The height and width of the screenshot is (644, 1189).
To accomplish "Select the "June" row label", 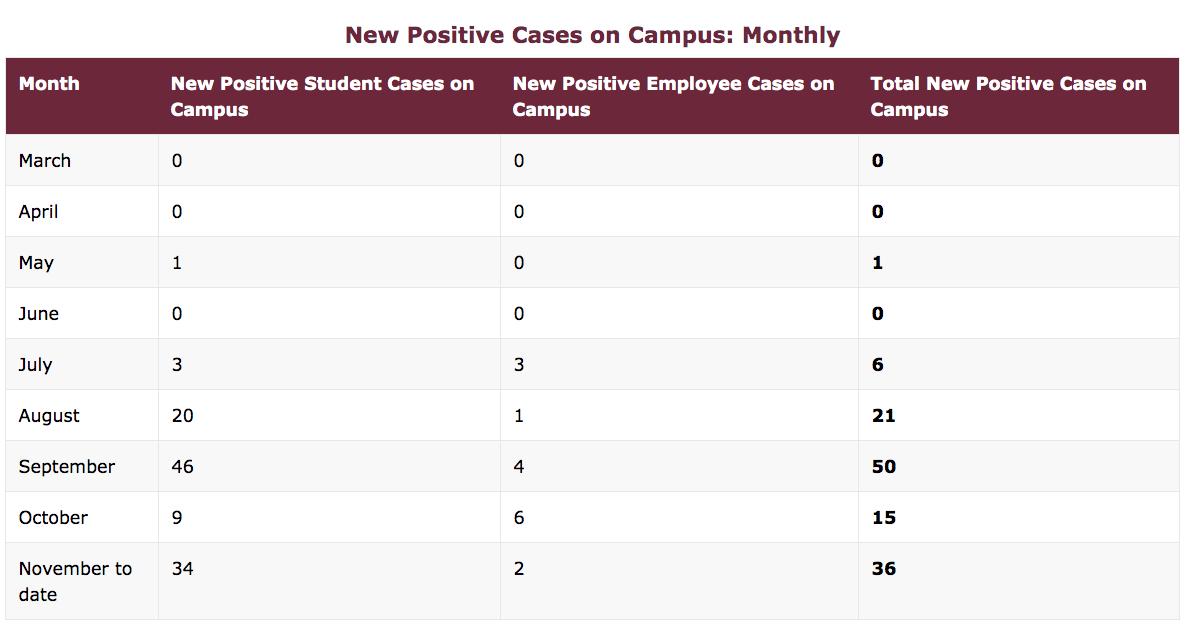I will (x=39, y=314).
